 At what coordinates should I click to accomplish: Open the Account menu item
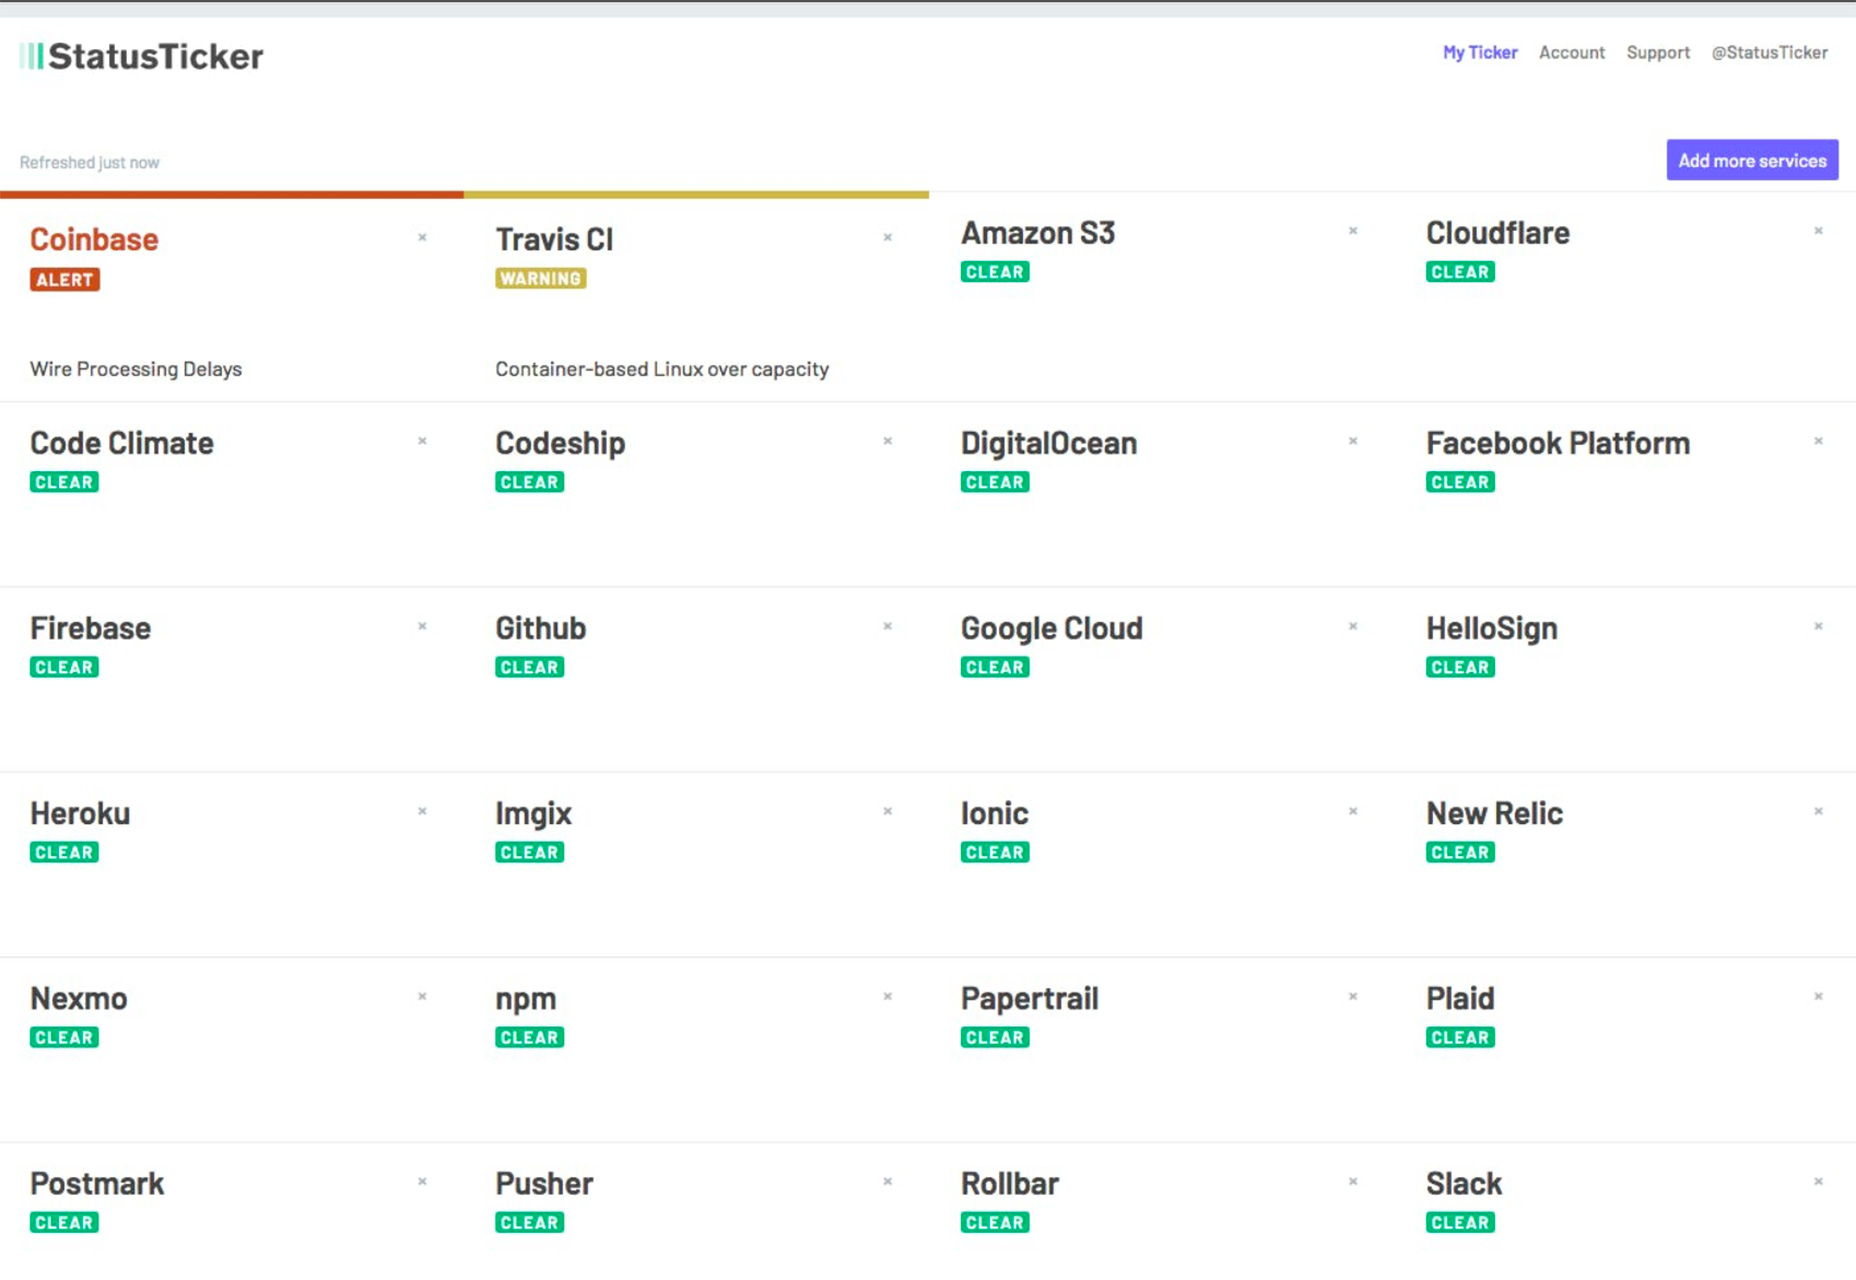point(1571,52)
